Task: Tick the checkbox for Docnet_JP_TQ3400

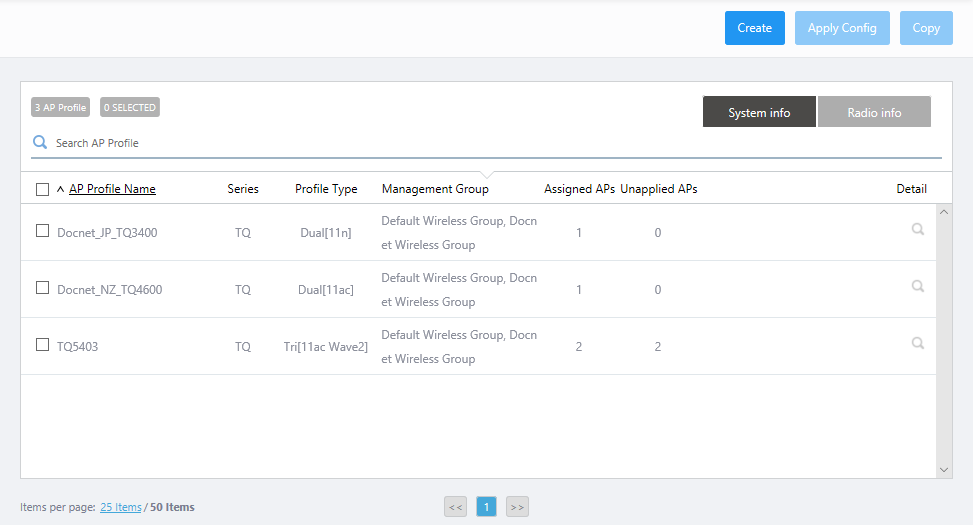Action: (42, 231)
